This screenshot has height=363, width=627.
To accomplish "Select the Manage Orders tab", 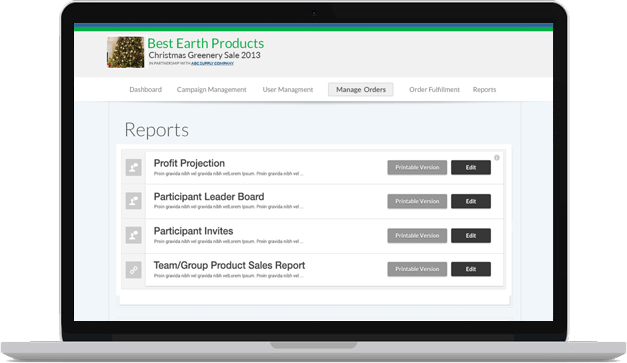I will (361, 90).
